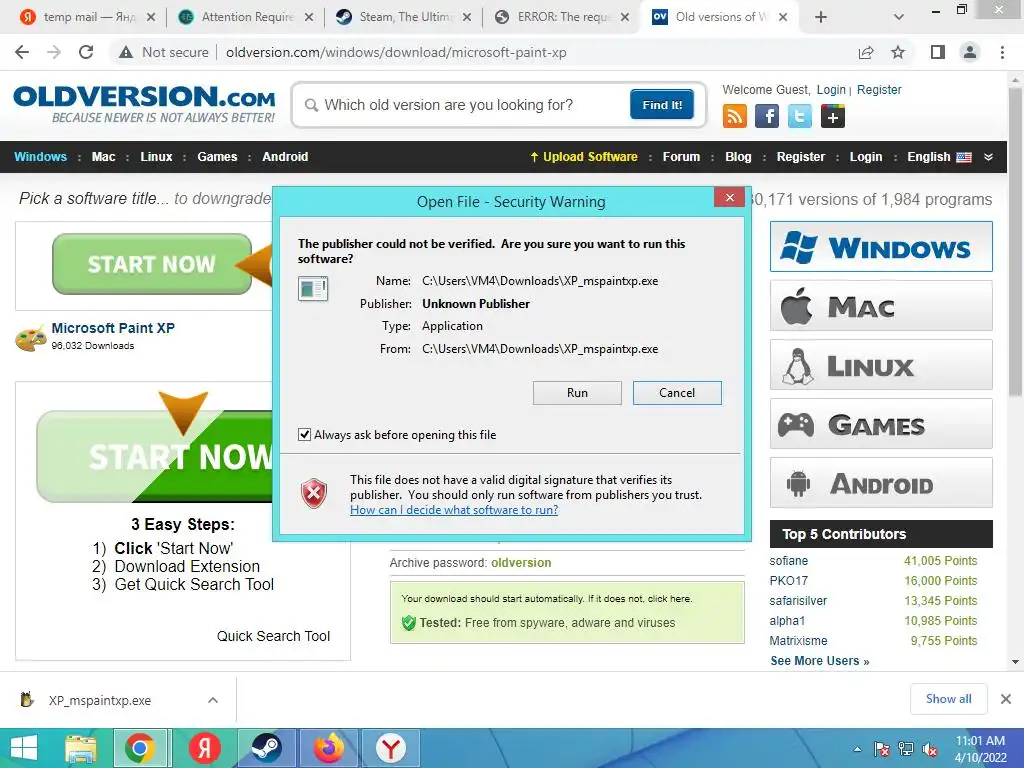This screenshot has width=1024, height=768.
Task: Click the large Windows category banner
Action: tap(881, 247)
